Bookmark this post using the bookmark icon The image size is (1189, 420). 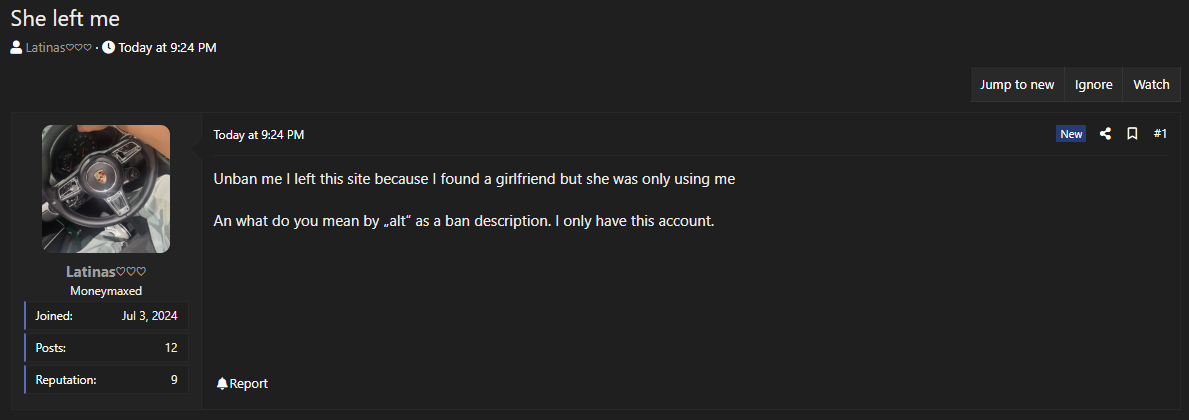click(1132, 134)
